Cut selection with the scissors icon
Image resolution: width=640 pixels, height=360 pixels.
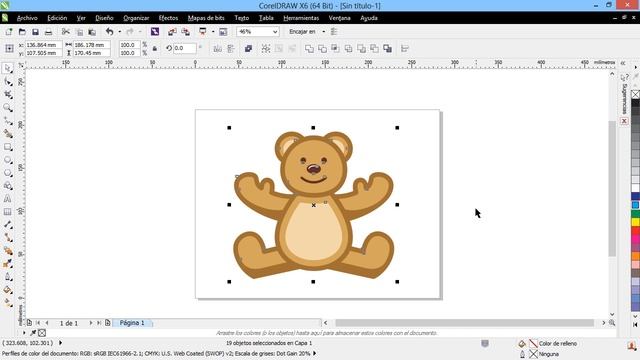66,32
